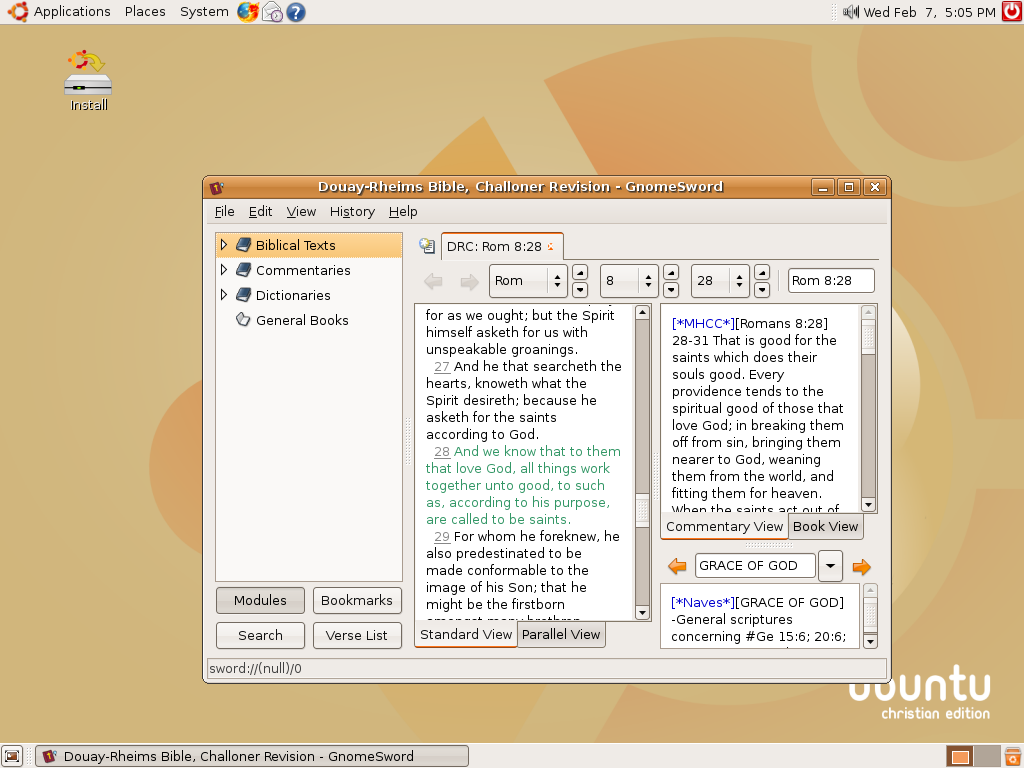1024x768 pixels.
Task: Click the Rom 8:28 reference entry field
Action: pyautogui.click(x=831, y=281)
